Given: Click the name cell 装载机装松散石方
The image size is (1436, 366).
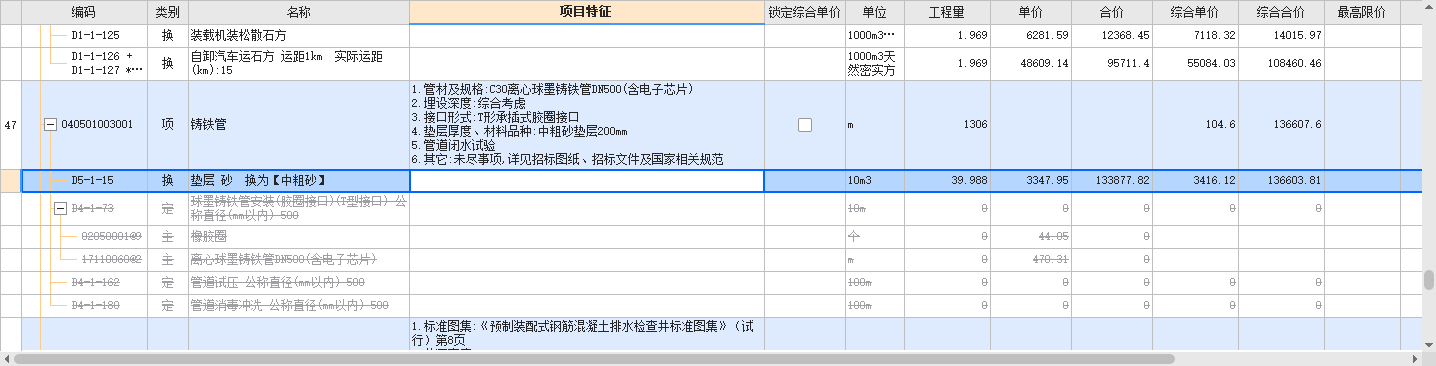Looking at the screenshot, I should click(x=299, y=35).
